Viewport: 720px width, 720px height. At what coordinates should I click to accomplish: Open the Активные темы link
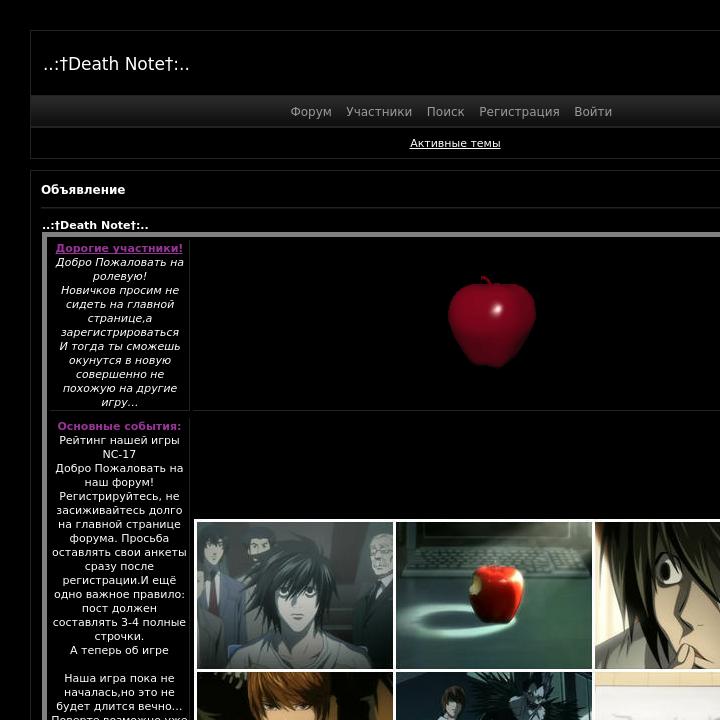click(455, 143)
